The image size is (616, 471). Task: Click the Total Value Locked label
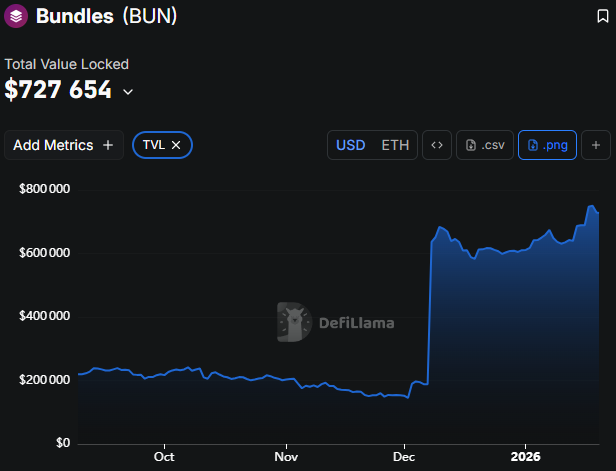[x=66, y=64]
